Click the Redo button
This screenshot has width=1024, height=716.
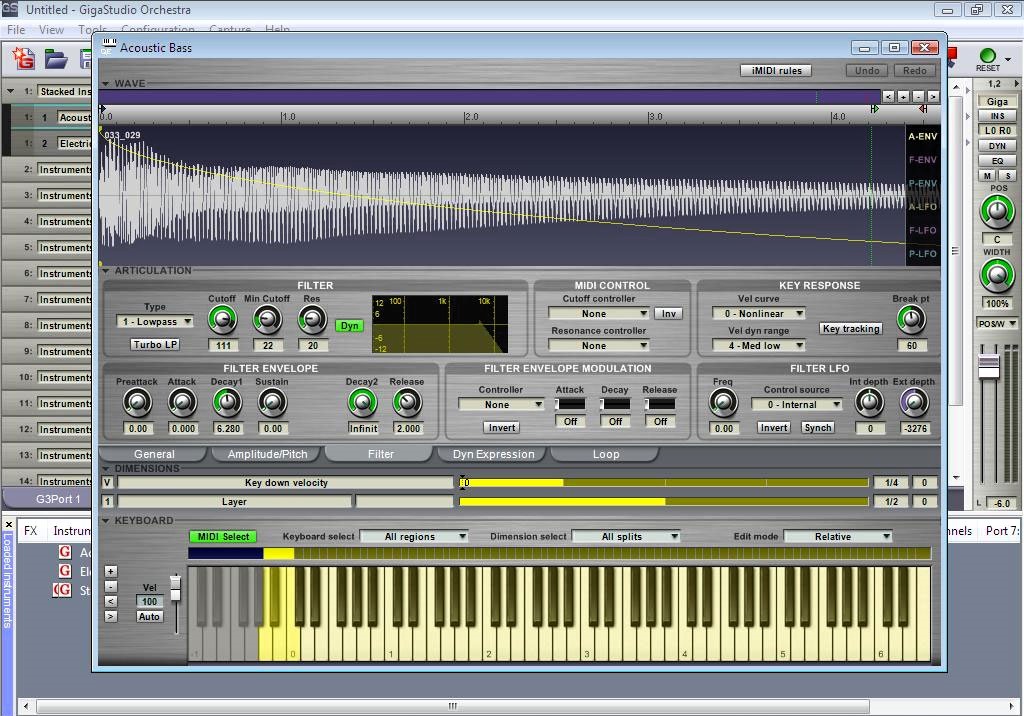(x=914, y=71)
